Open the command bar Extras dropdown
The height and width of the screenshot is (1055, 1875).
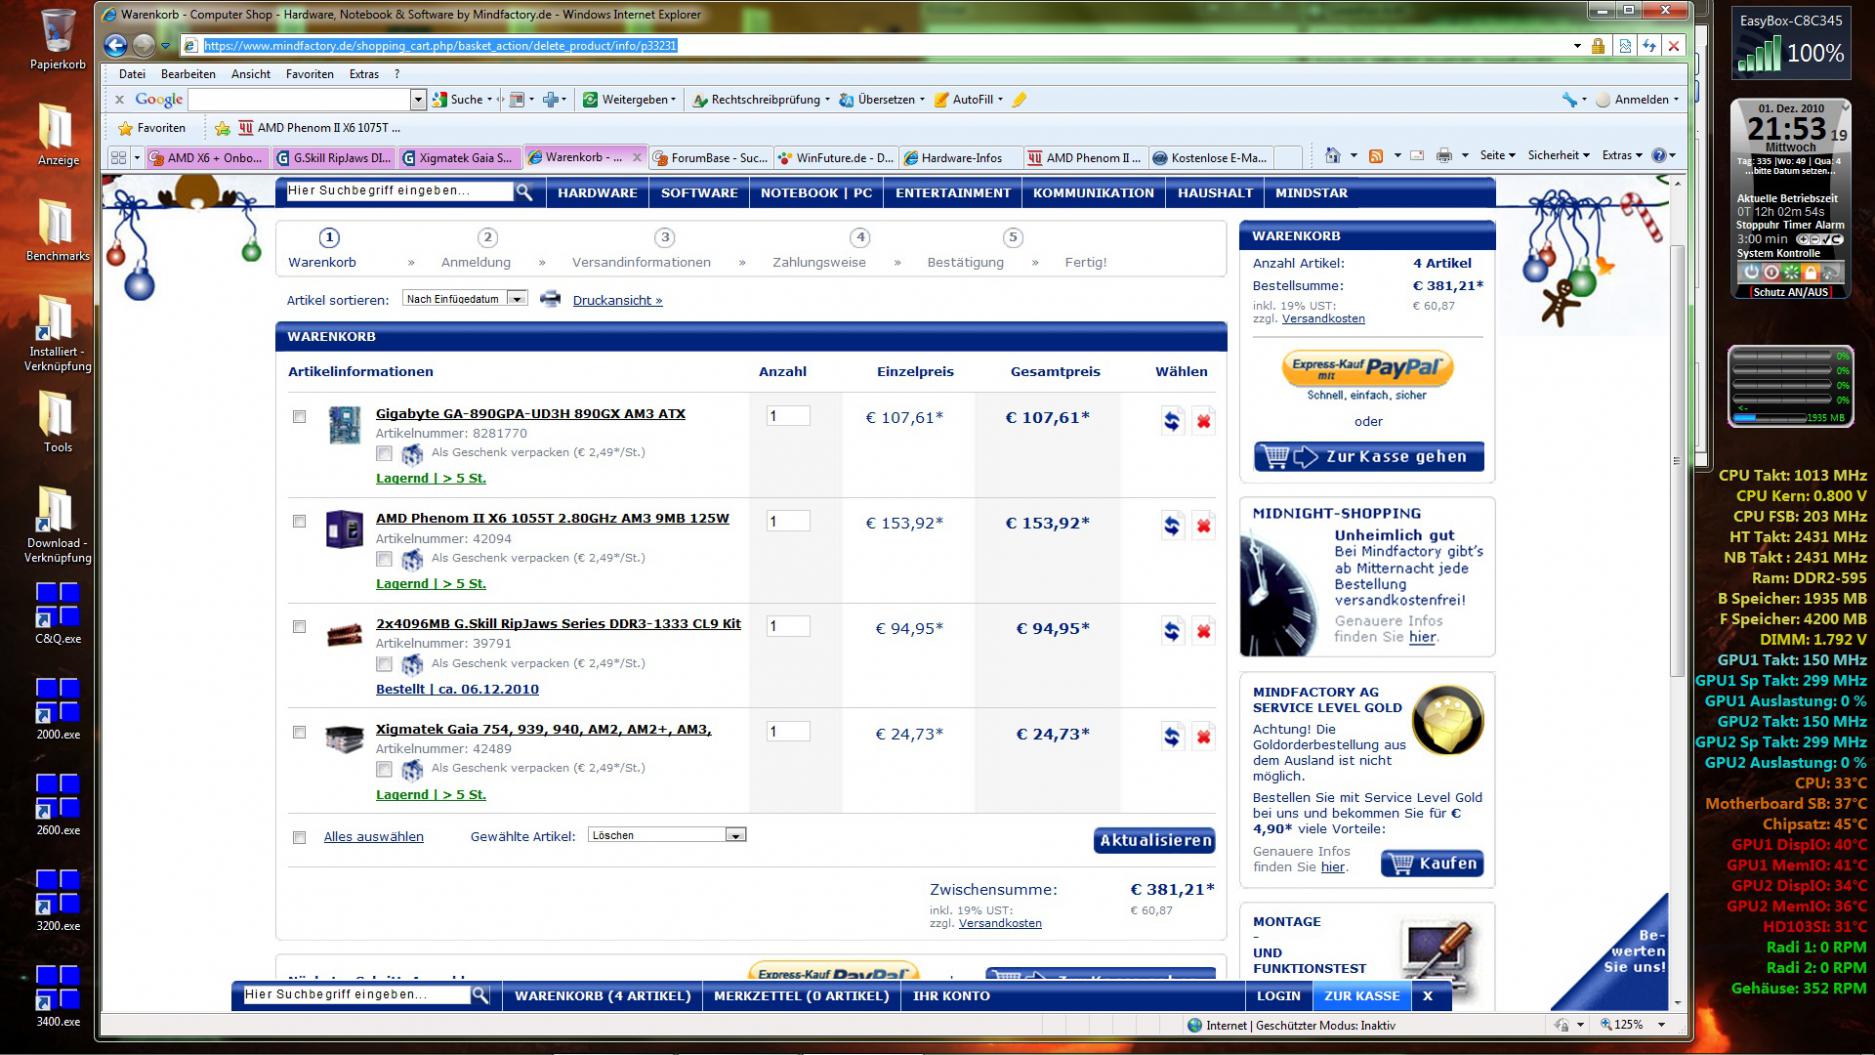pos(1621,155)
